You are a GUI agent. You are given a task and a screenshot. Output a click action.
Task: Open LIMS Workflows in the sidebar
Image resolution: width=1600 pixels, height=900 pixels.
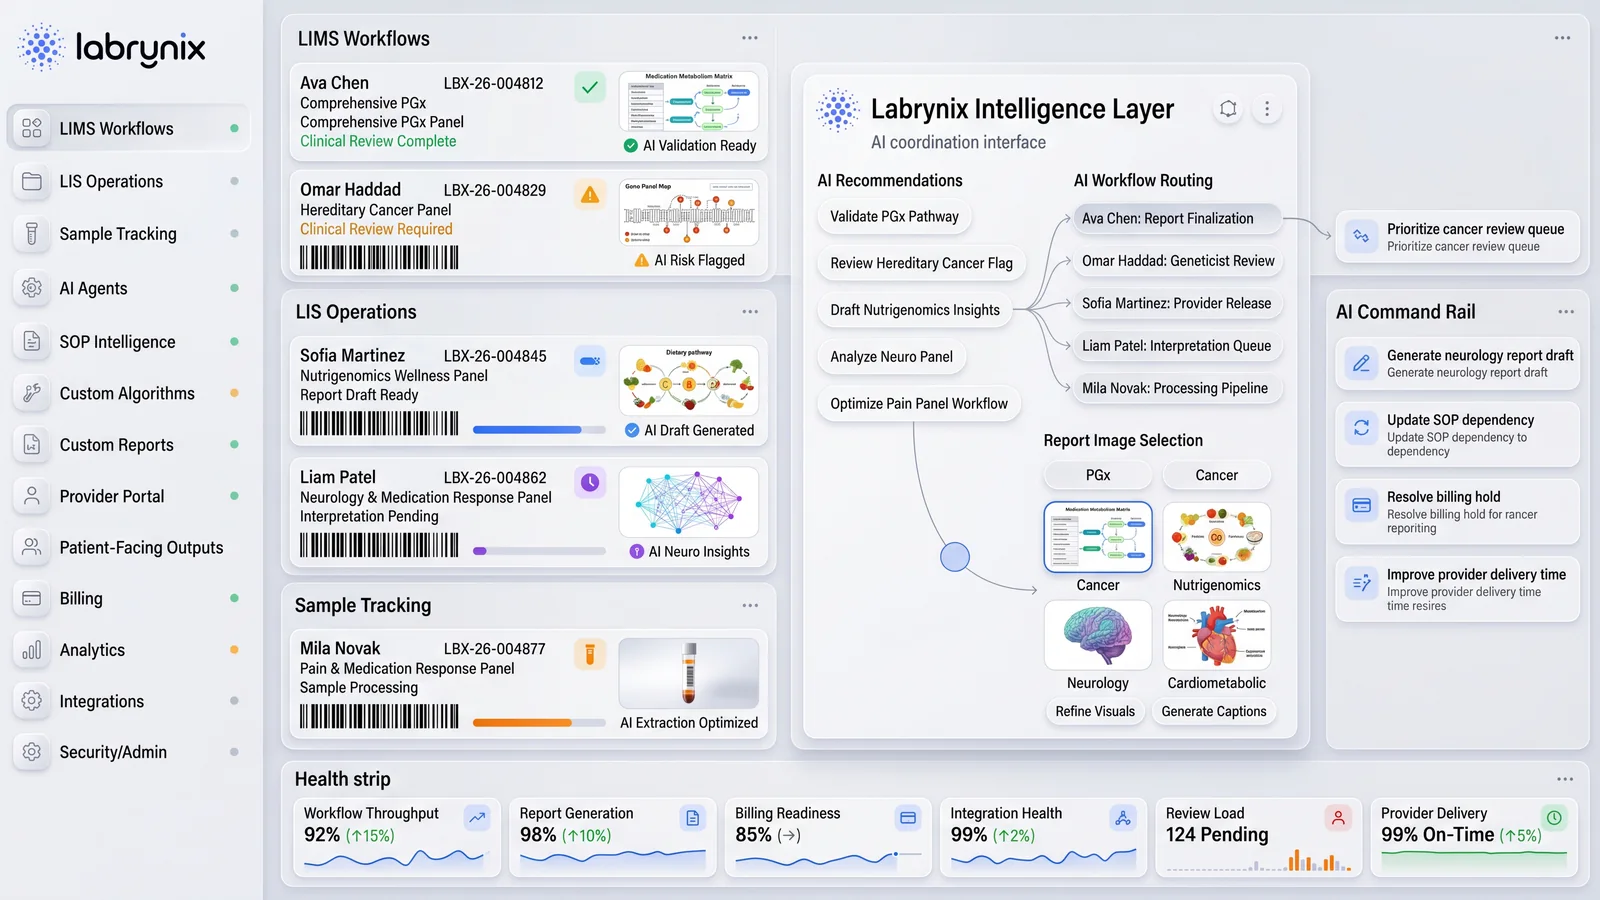click(x=128, y=128)
